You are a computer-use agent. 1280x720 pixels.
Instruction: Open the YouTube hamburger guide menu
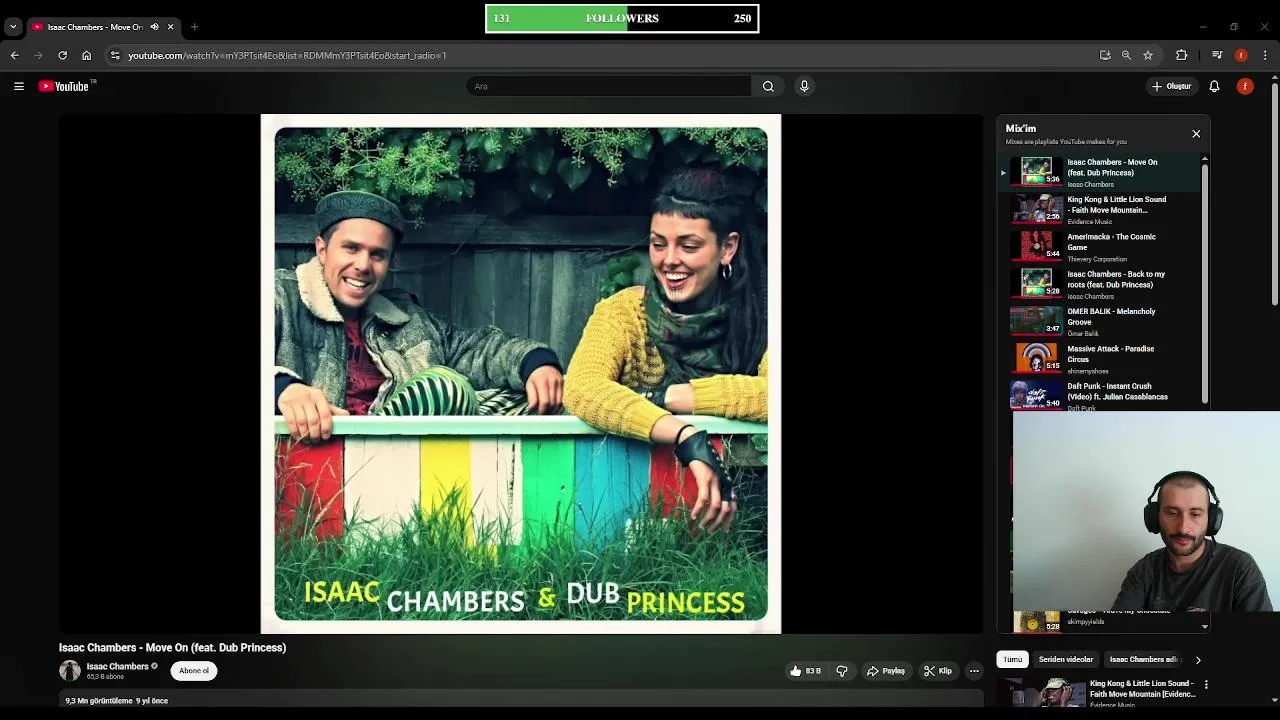(x=19, y=86)
